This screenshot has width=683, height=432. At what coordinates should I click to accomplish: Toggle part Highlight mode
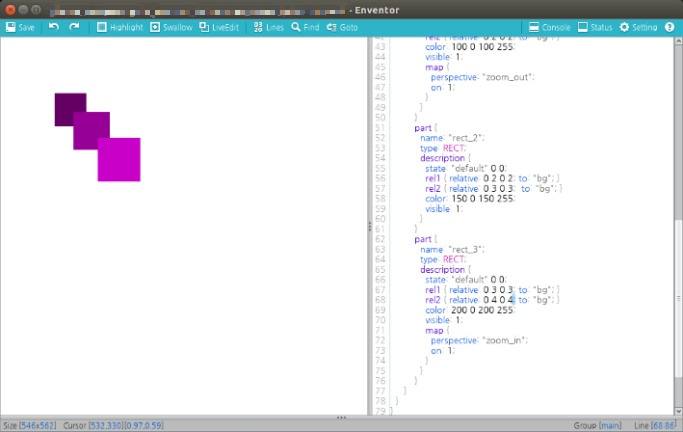click(x=120, y=27)
